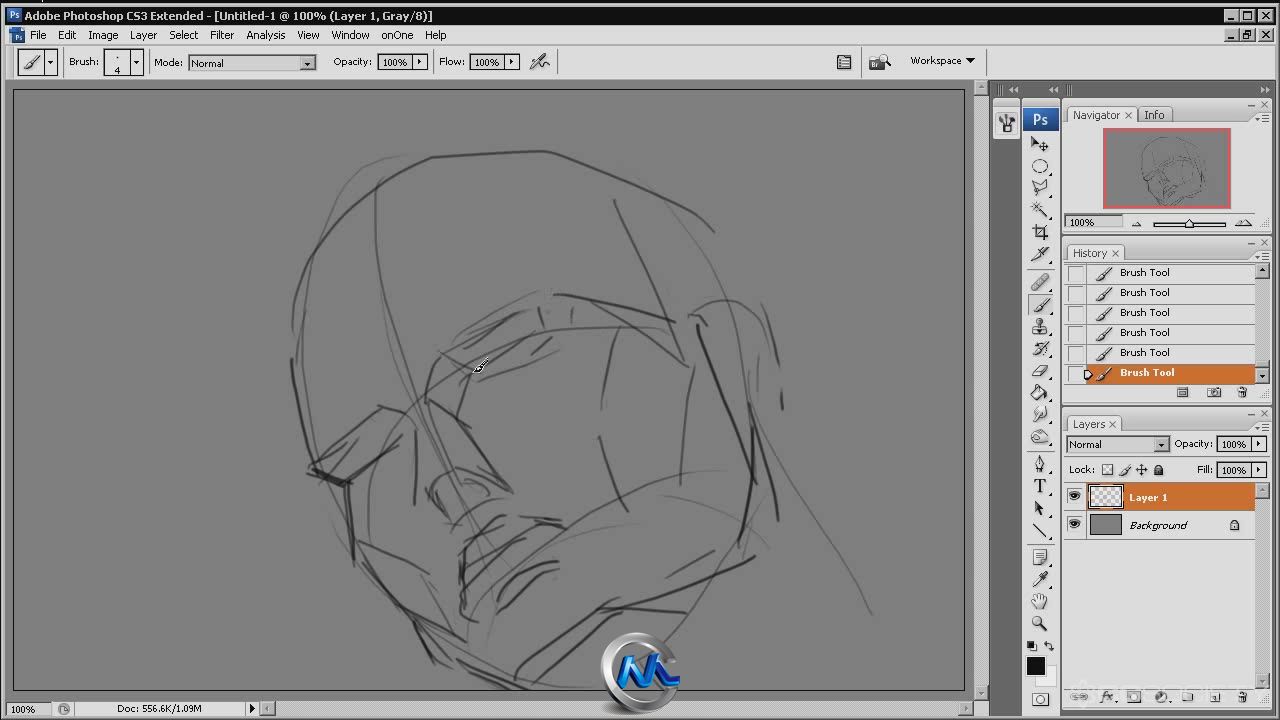Open the tool preset picker arrow
Screen dimensions: 1280x720
(x=50, y=62)
